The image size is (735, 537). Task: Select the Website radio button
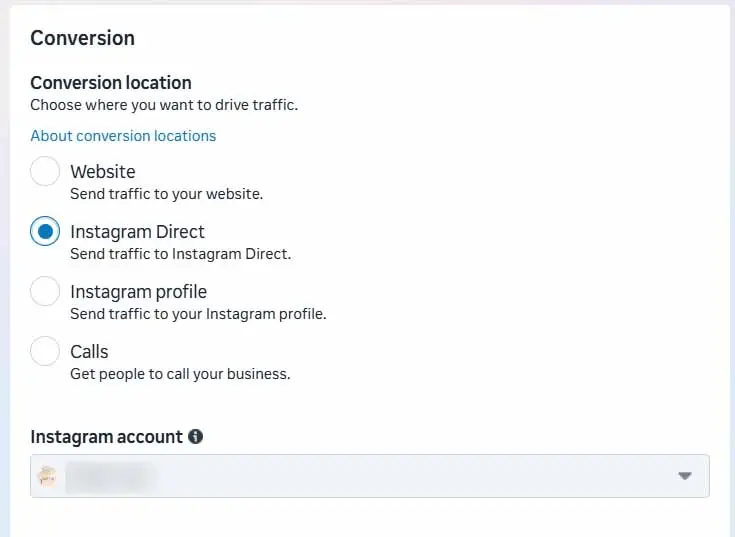pyautogui.click(x=45, y=171)
